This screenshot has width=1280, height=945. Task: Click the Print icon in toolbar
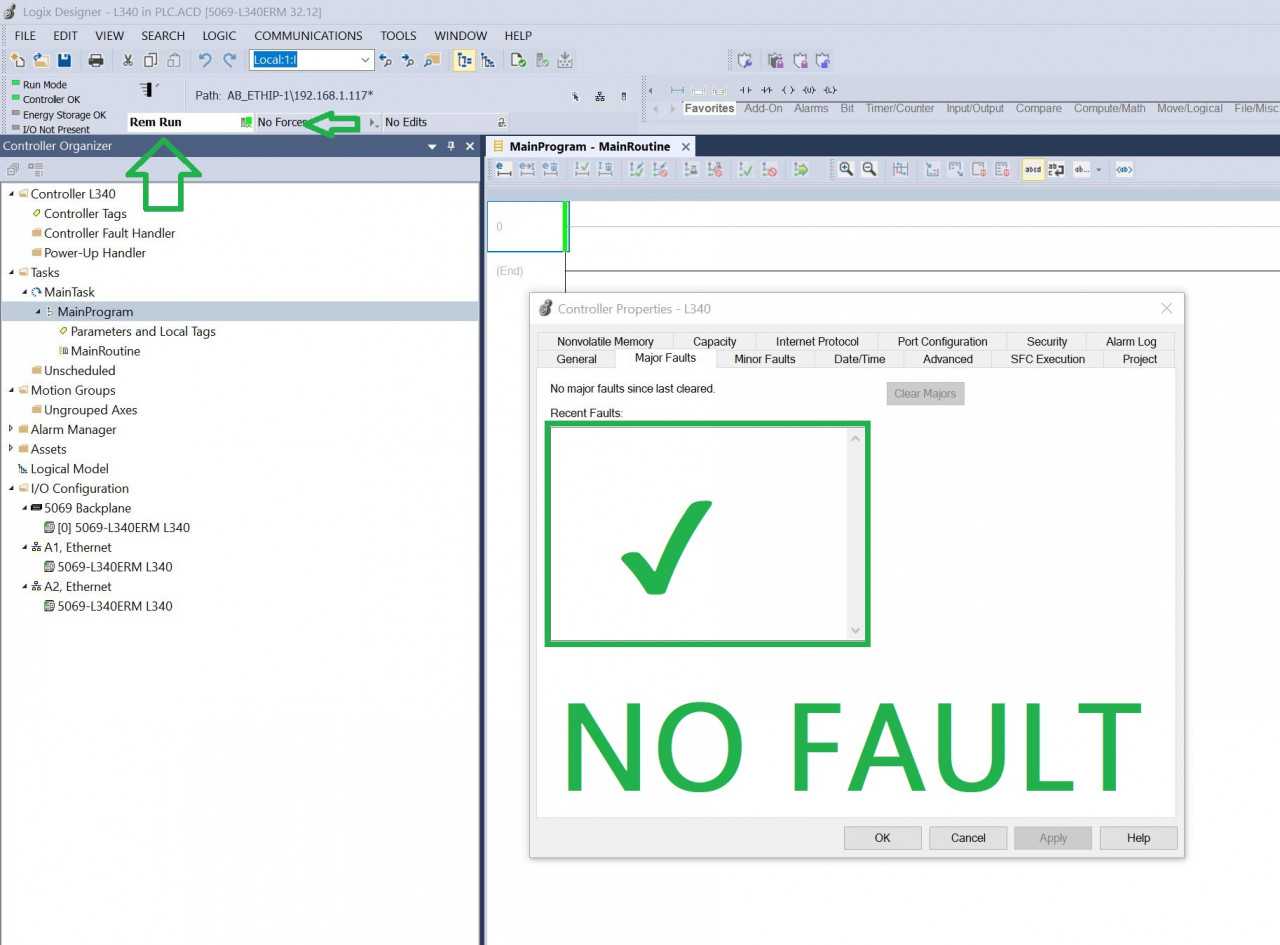[x=96, y=60]
